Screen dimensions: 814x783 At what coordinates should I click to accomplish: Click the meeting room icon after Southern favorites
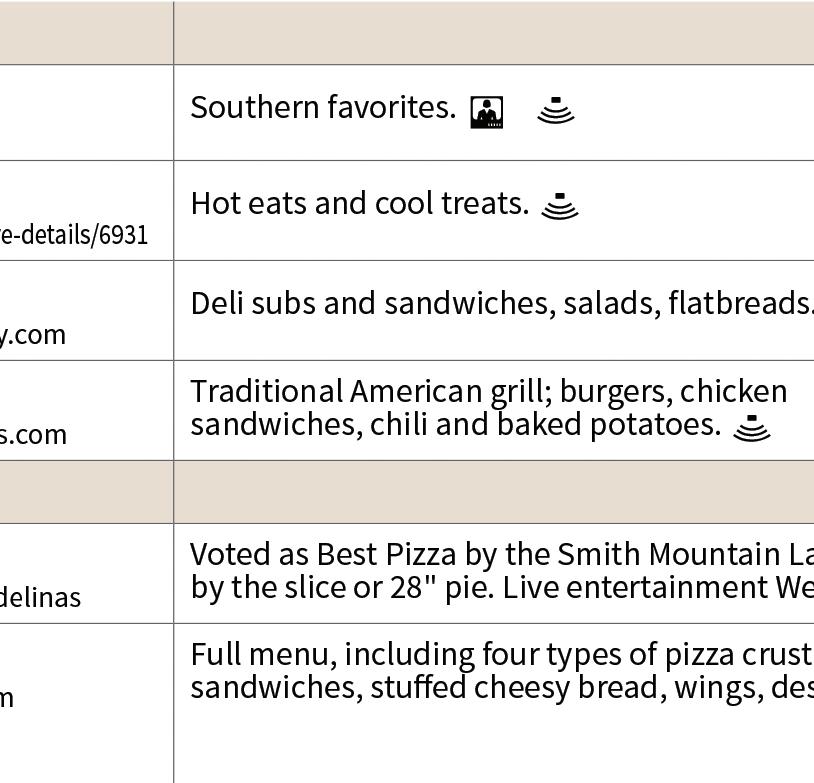click(487, 112)
